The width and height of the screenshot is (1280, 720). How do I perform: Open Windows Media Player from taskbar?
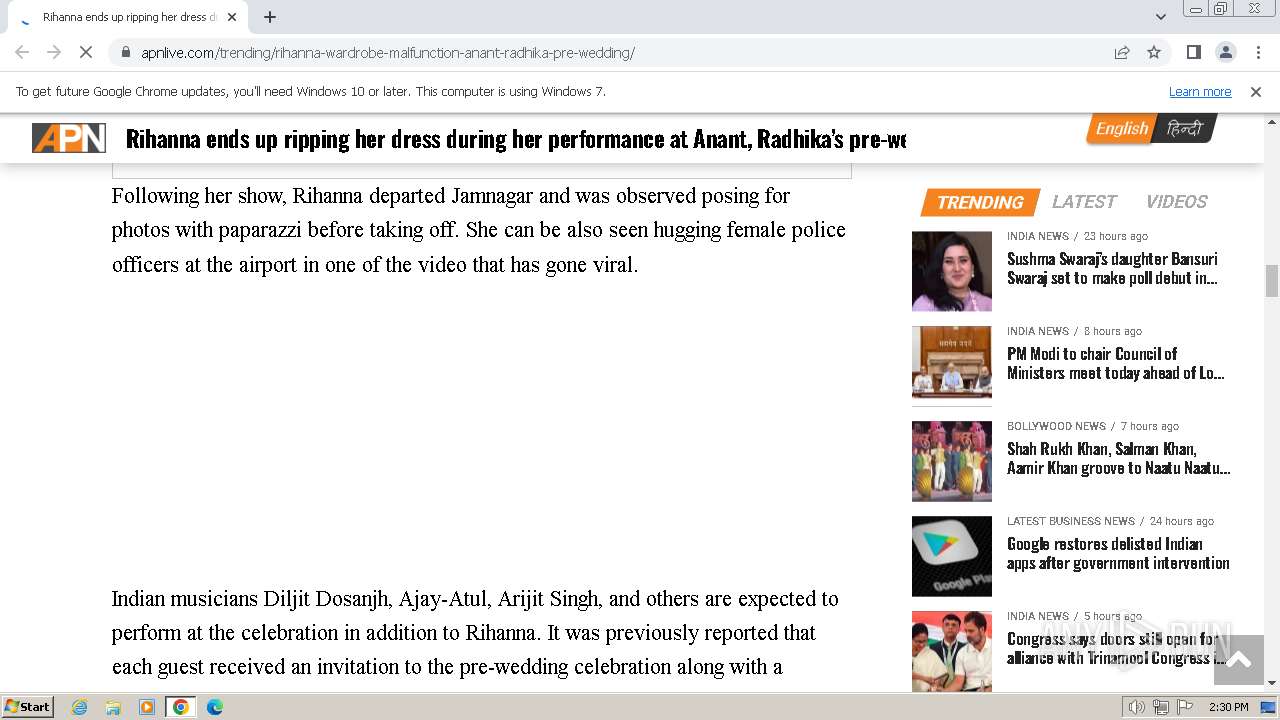(x=147, y=707)
